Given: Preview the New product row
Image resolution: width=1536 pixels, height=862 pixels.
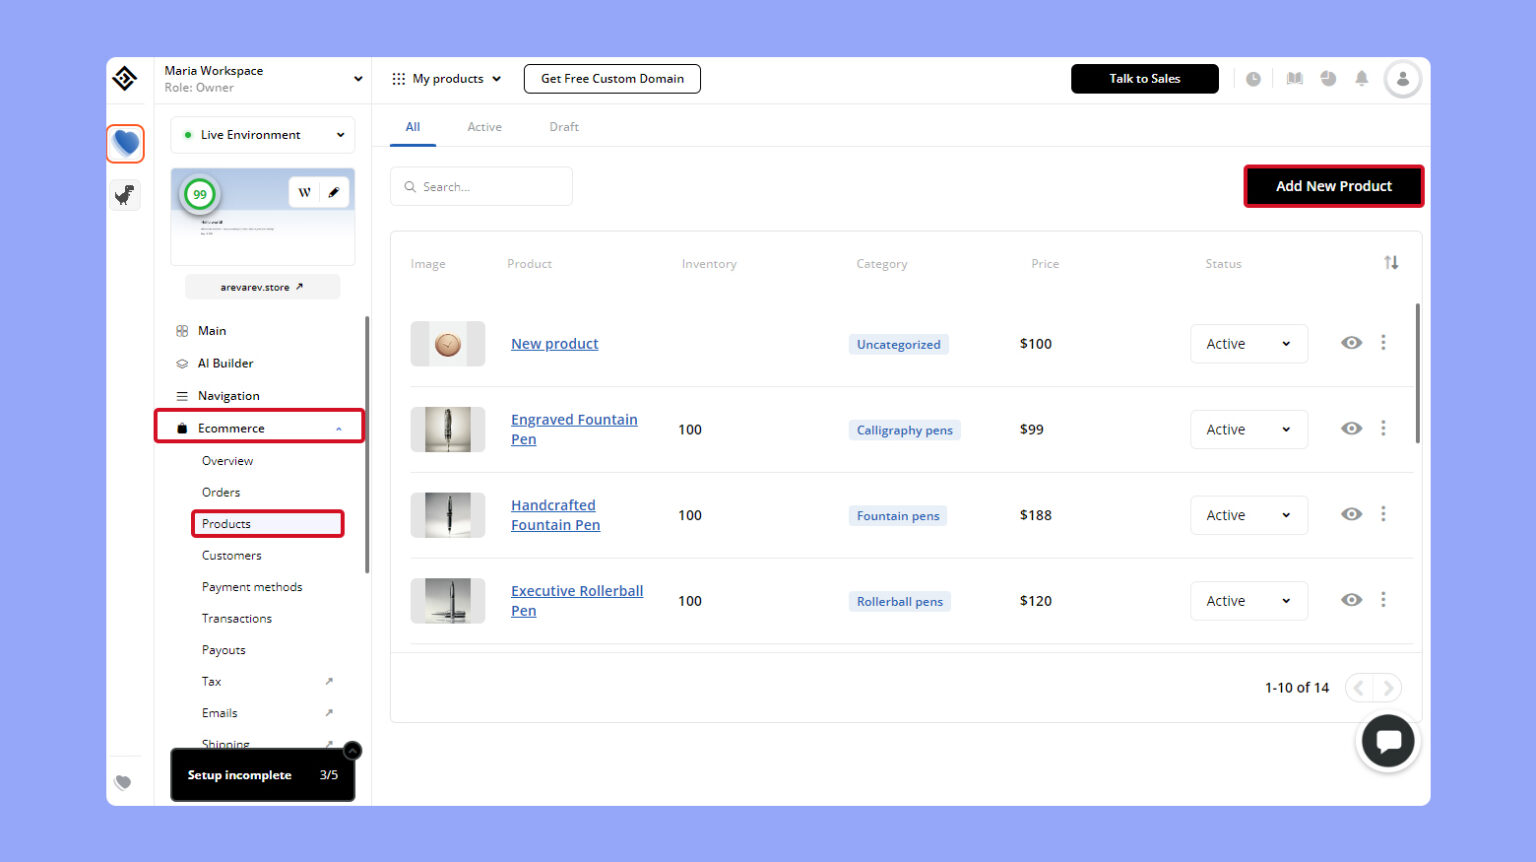Looking at the screenshot, I should point(1352,343).
